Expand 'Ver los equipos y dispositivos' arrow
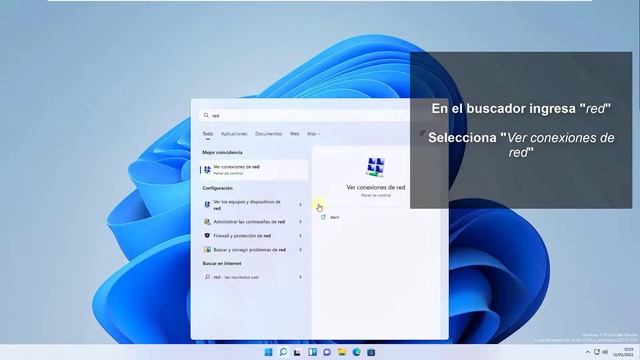This screenshot has height=360, width=640. tap(300, 205)
